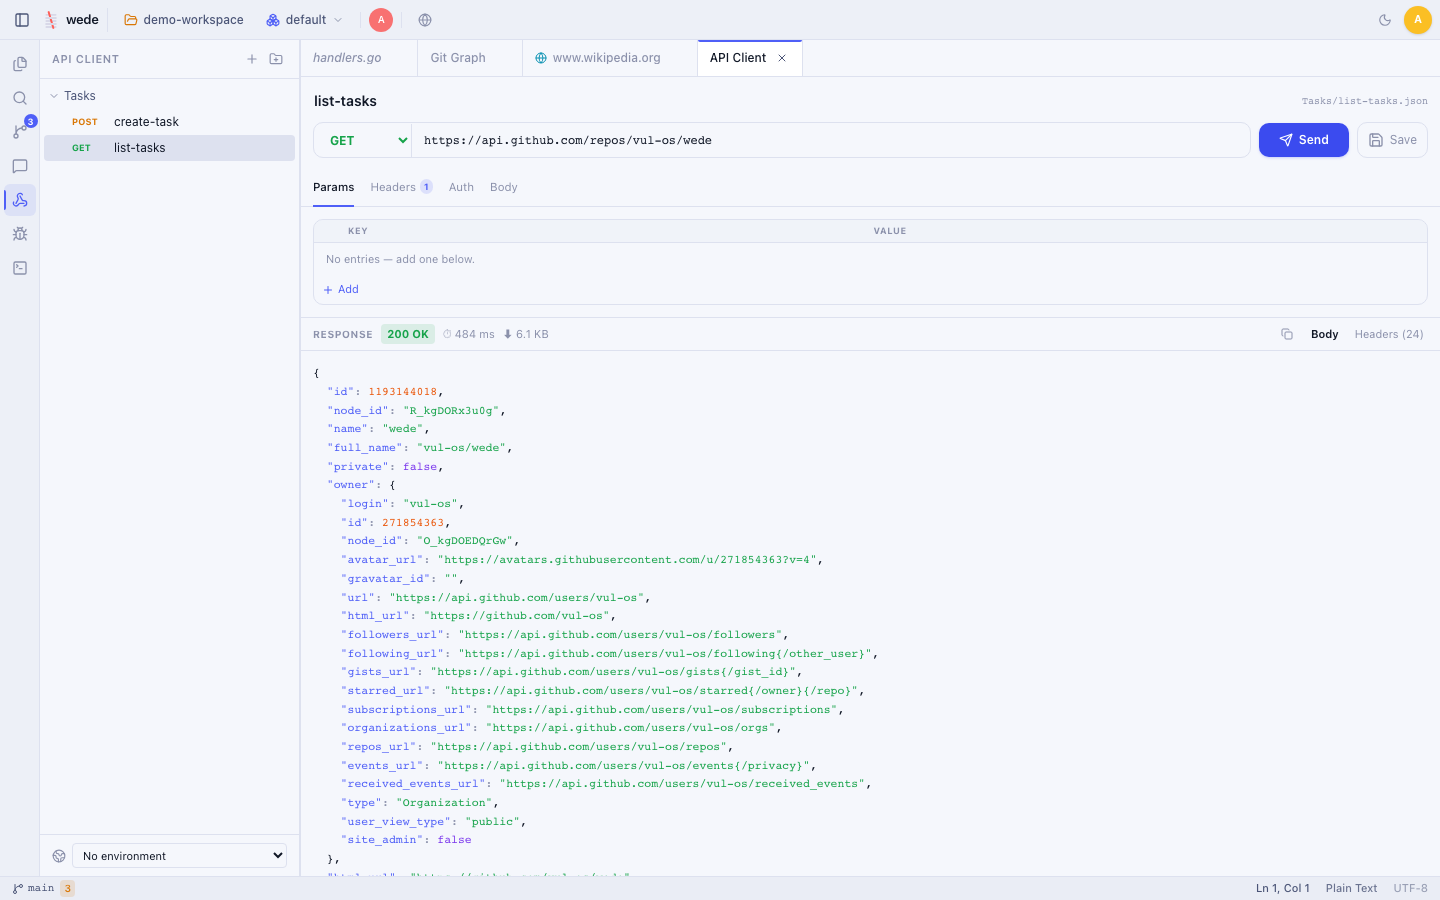This screenshot has width=1440, height=900.
Task: Click main branch in status bar
Action: 34,888
